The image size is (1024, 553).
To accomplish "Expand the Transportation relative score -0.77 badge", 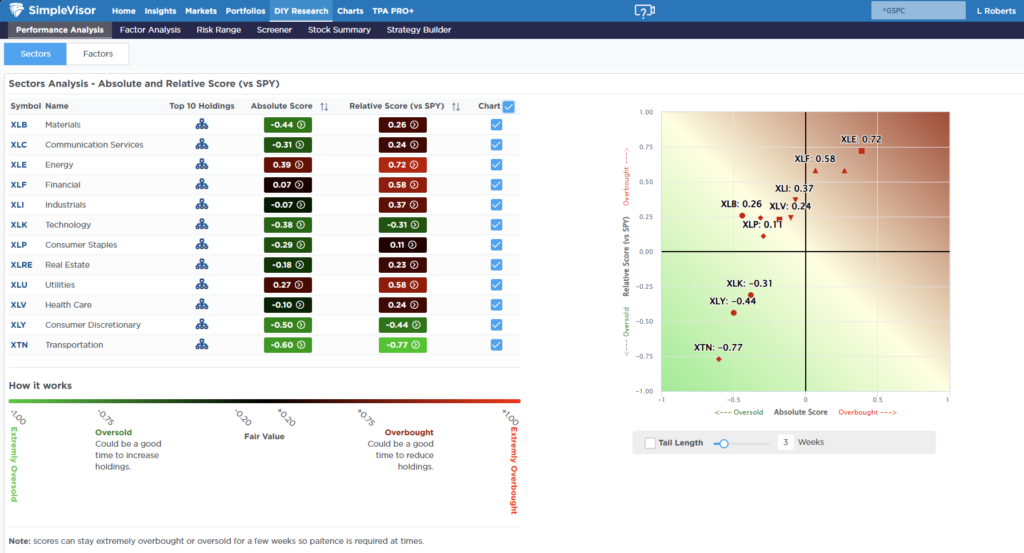I will pos(403,345).
